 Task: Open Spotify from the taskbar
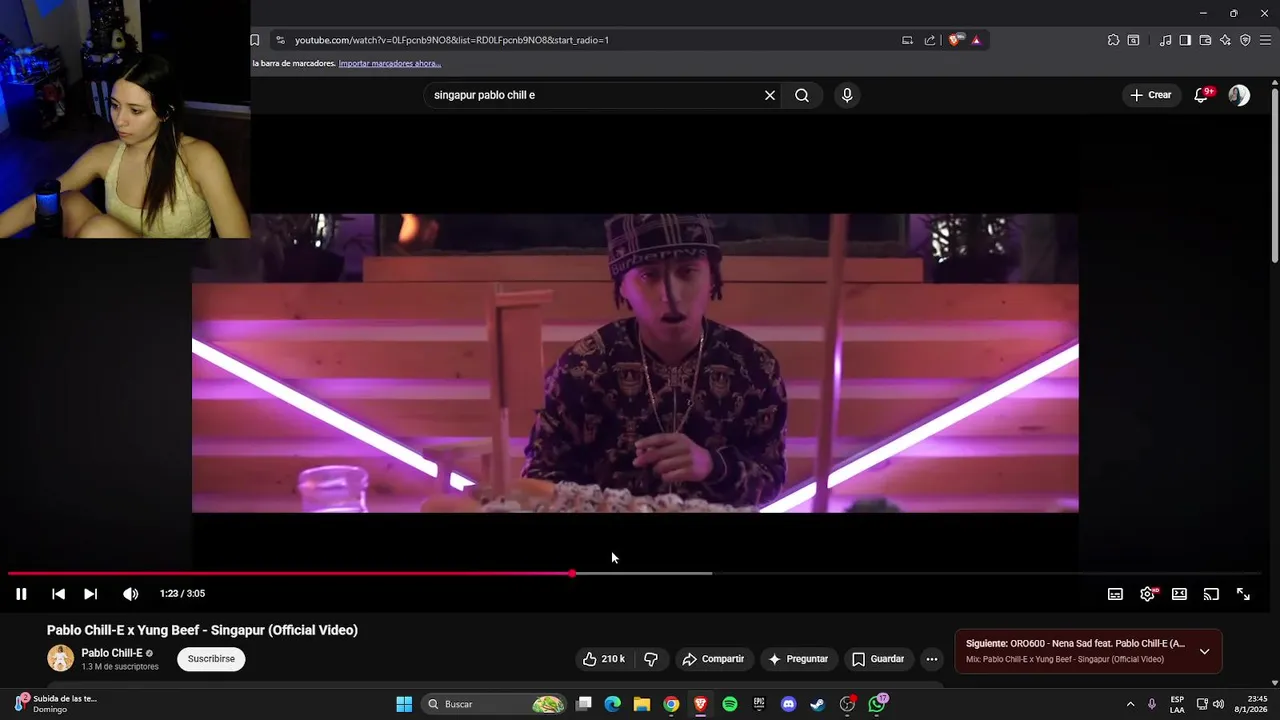point(730,704)
